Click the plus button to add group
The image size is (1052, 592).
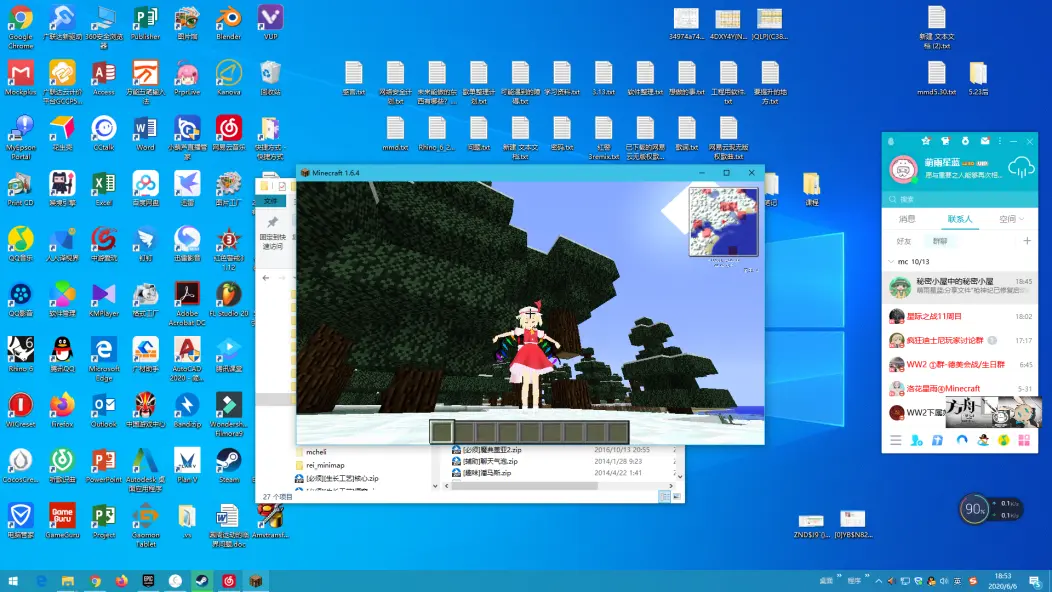click(1026, 241)
